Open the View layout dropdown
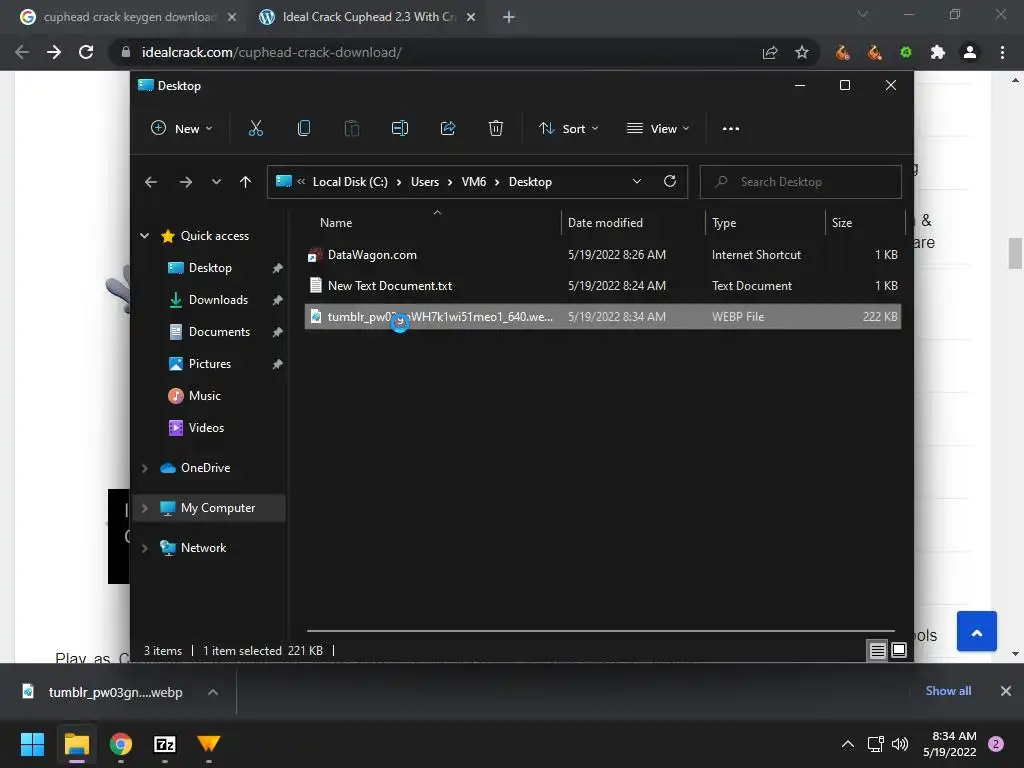1024x768 pixels. (x=658, y=129)
